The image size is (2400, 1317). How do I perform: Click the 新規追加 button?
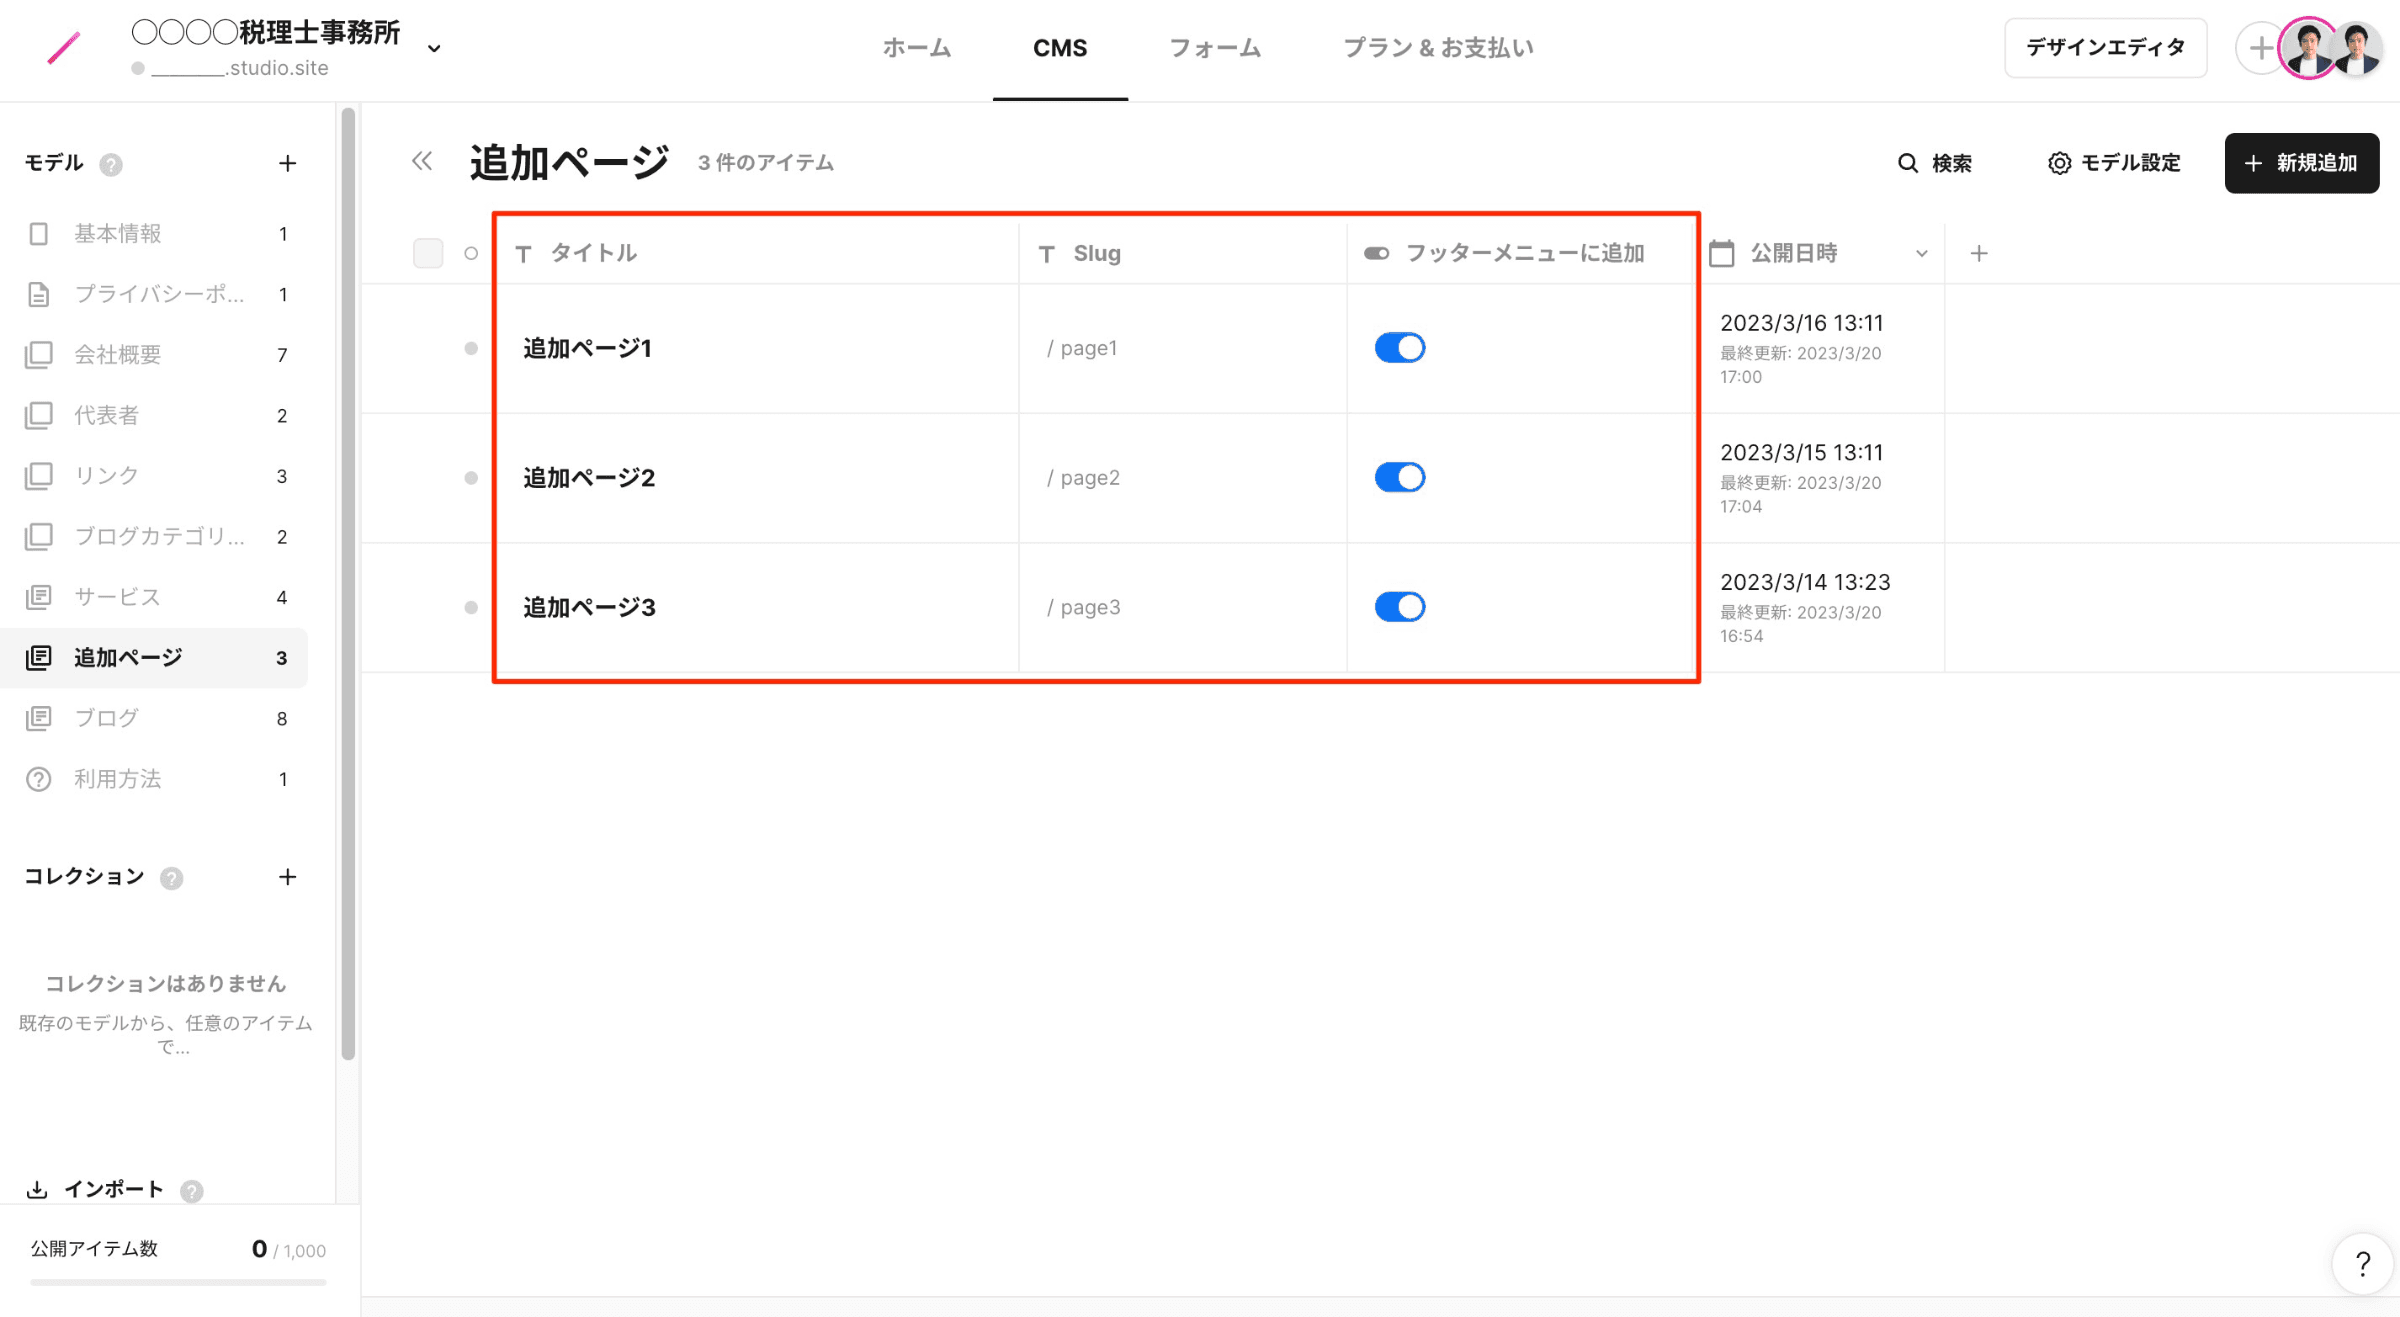coord(2301,163)
